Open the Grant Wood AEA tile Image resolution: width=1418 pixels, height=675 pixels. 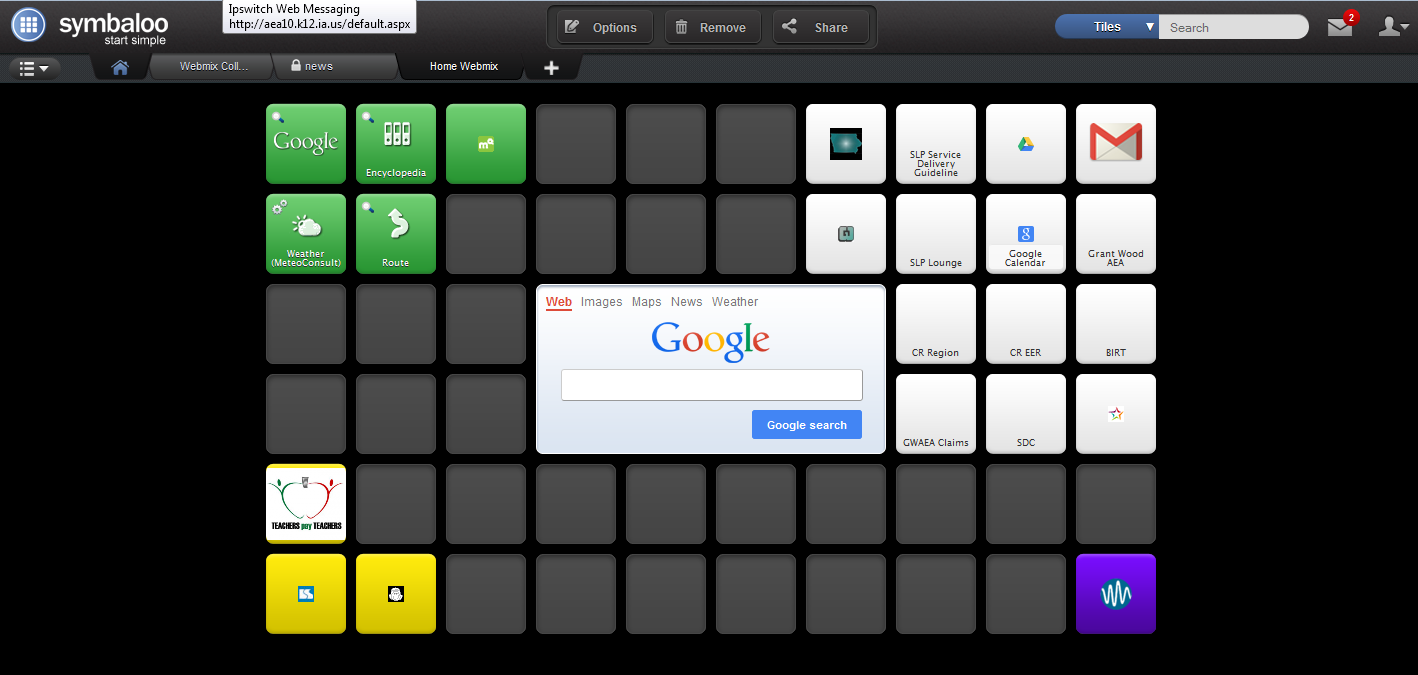[1115, 234]
